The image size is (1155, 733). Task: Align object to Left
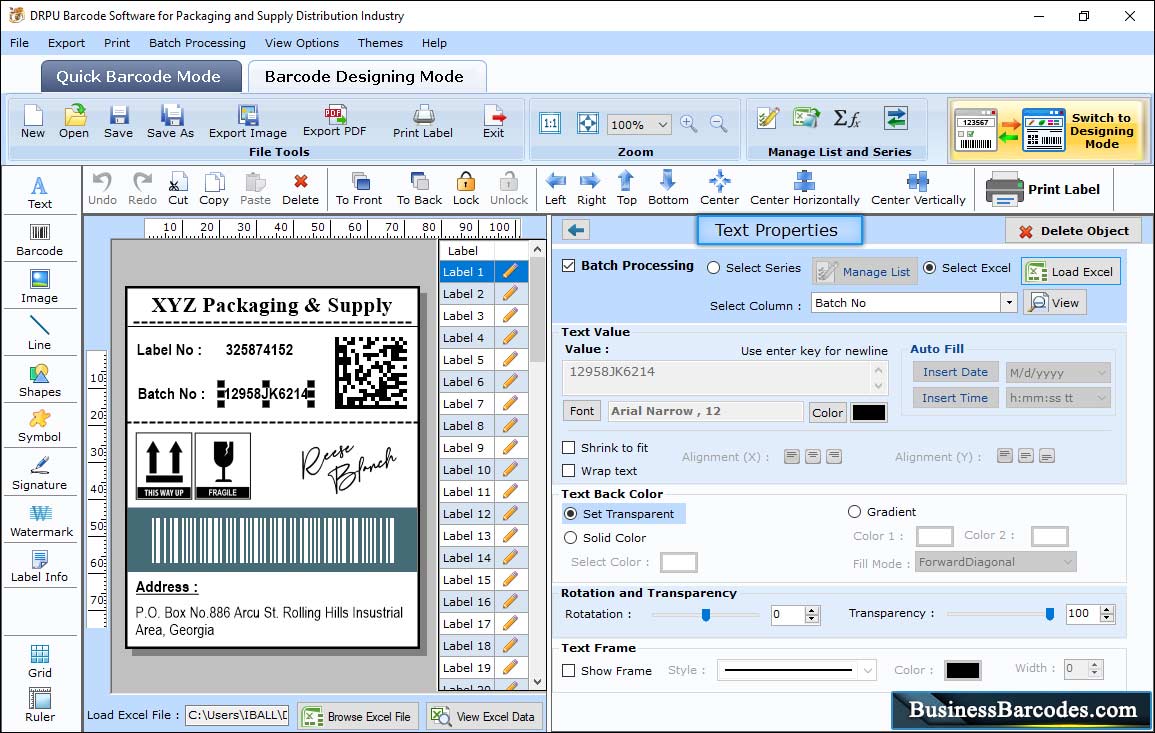[x=555, y=189]
